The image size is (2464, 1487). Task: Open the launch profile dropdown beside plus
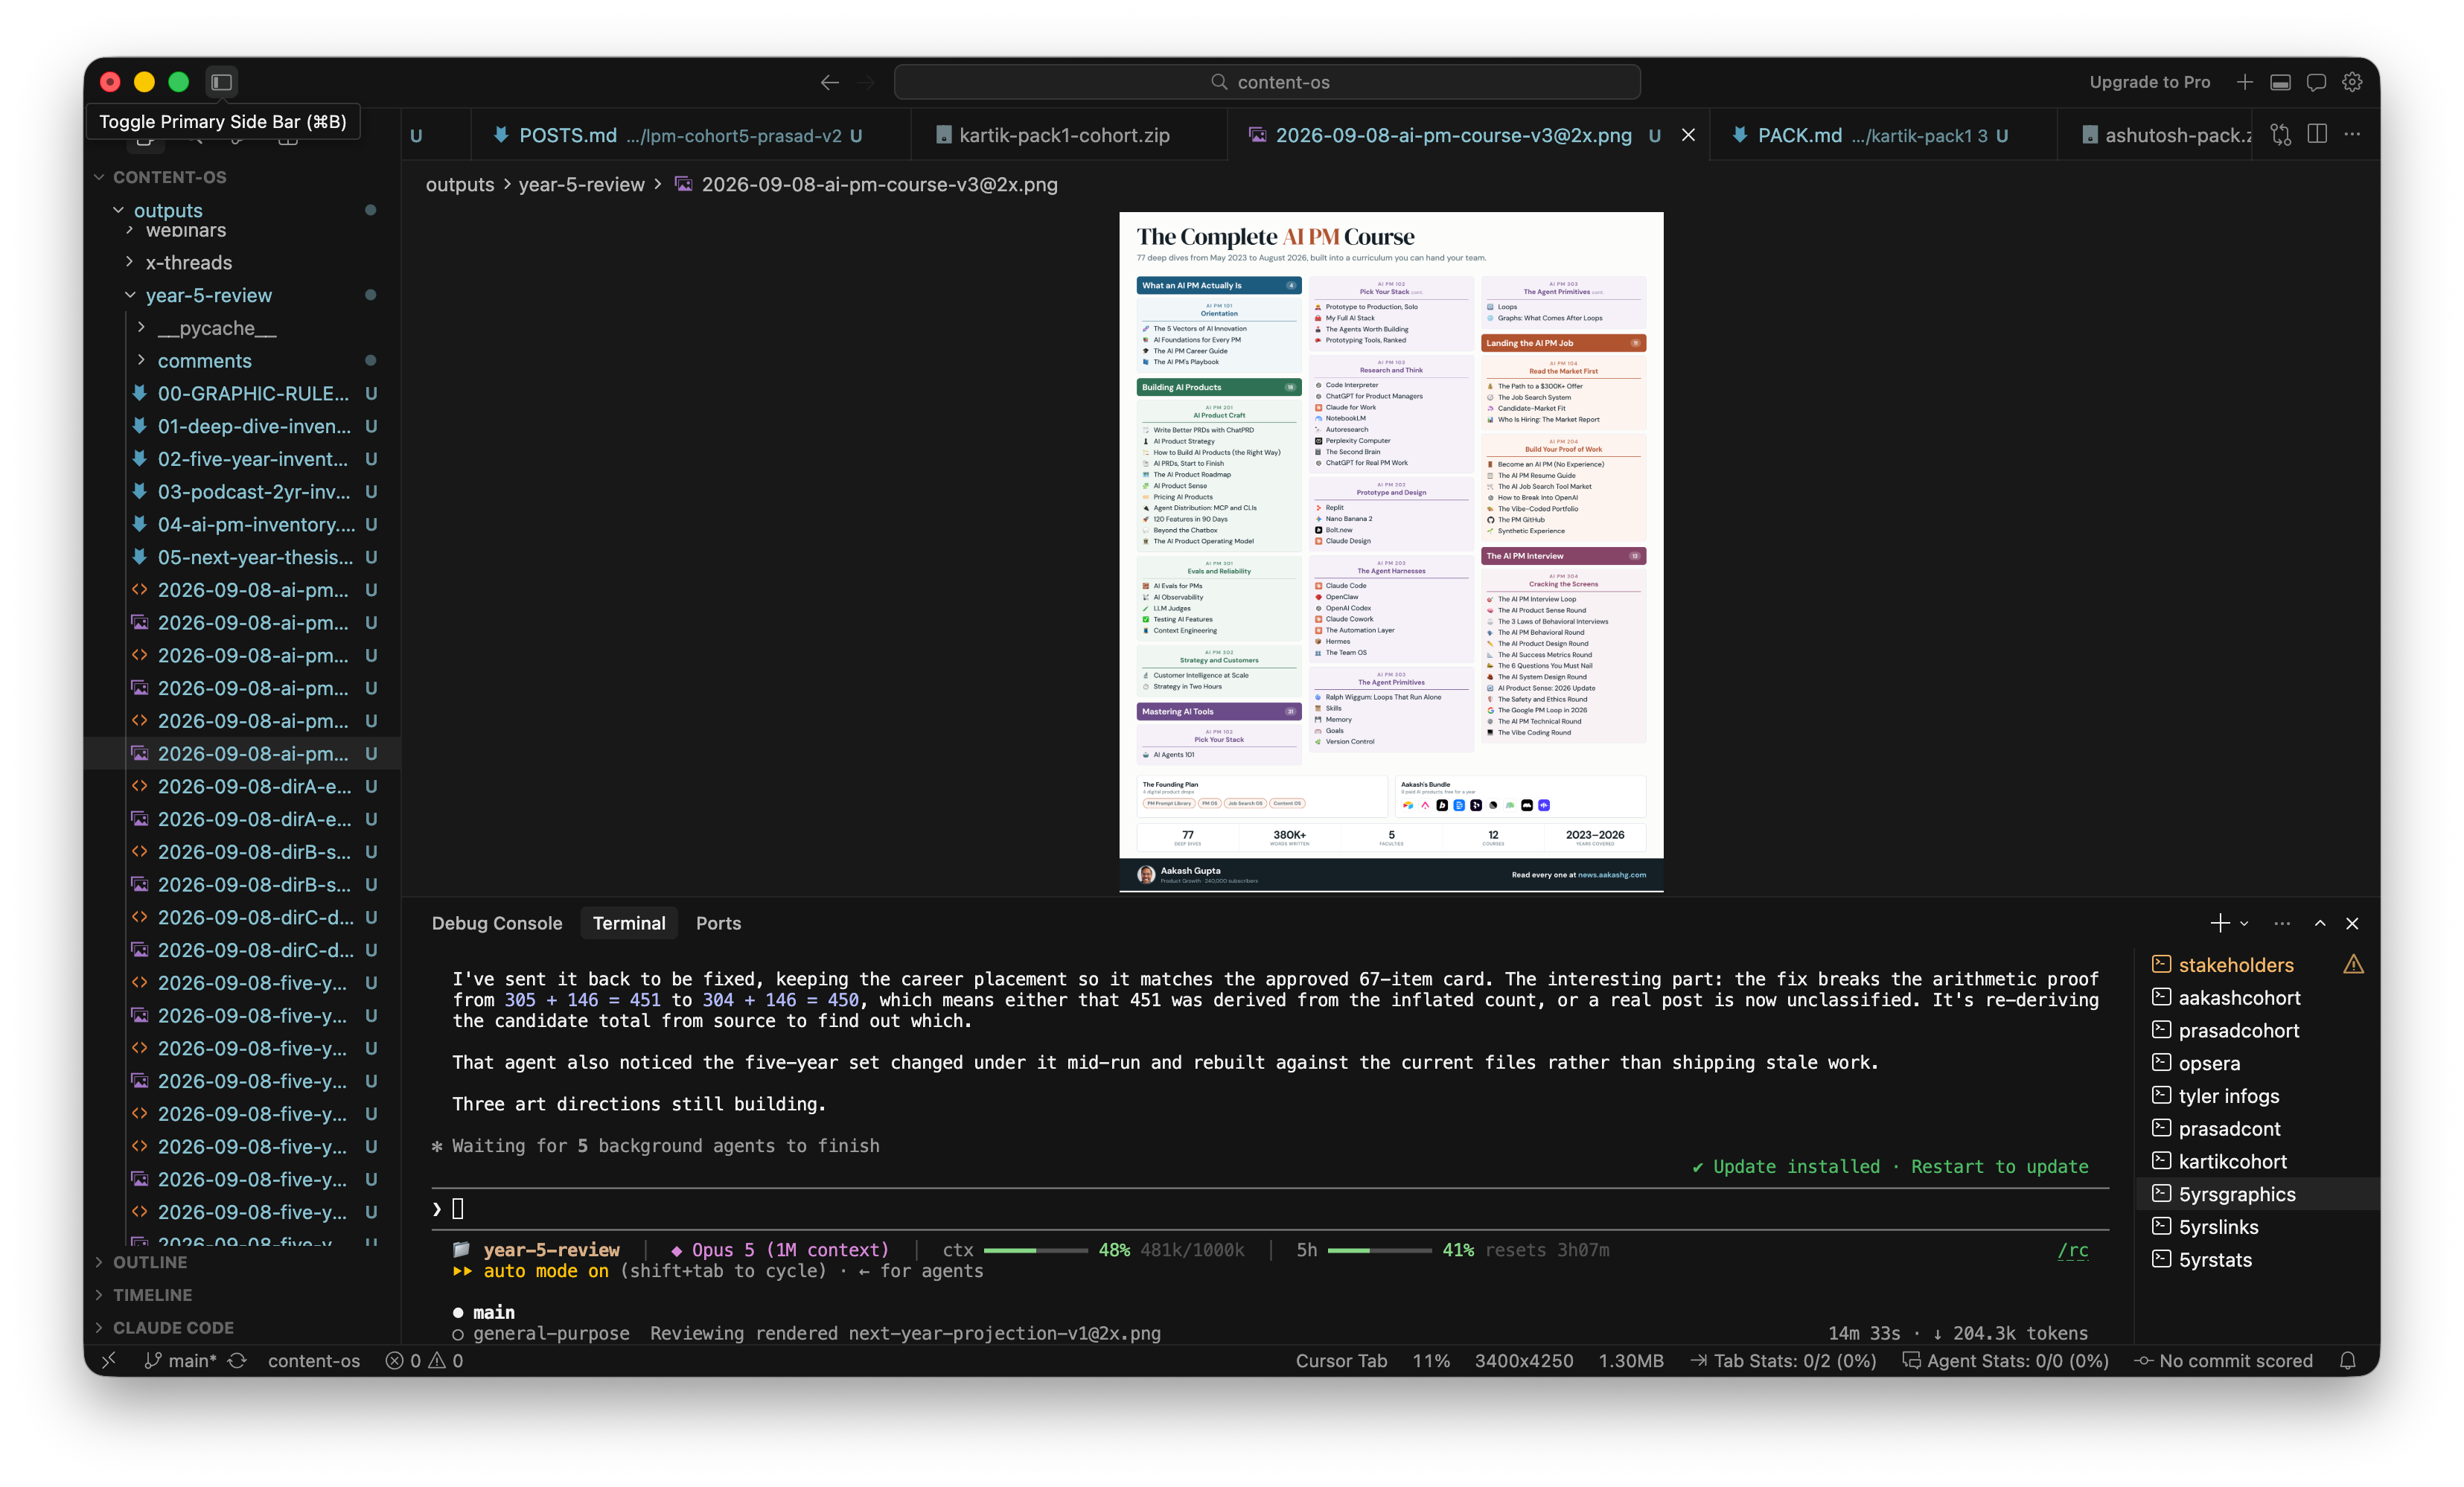[2245, 923]
